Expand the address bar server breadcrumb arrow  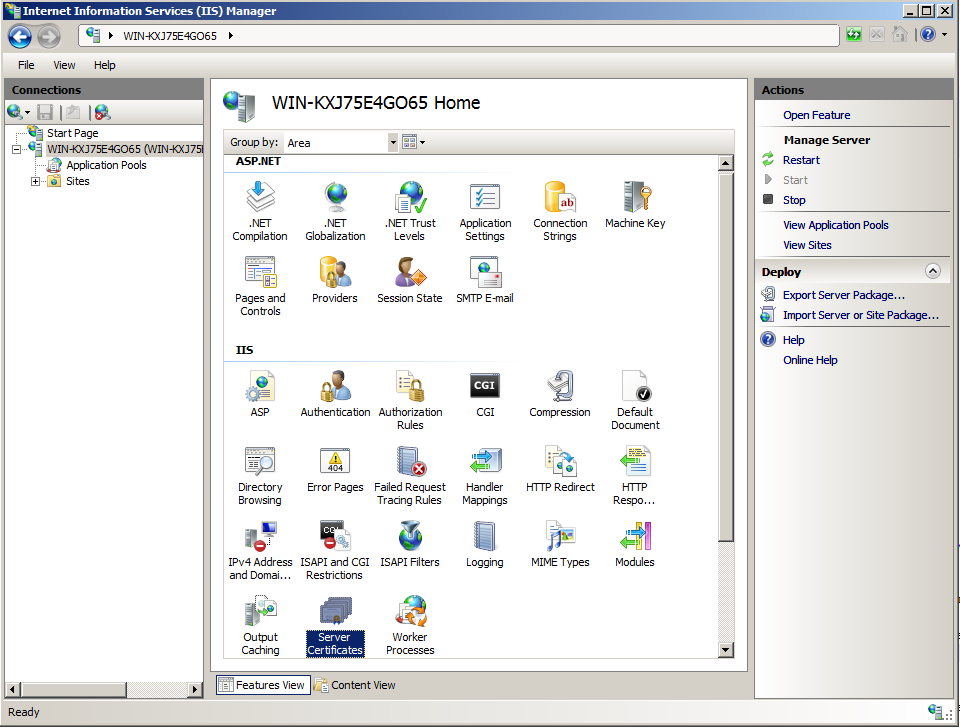[231, 36]
